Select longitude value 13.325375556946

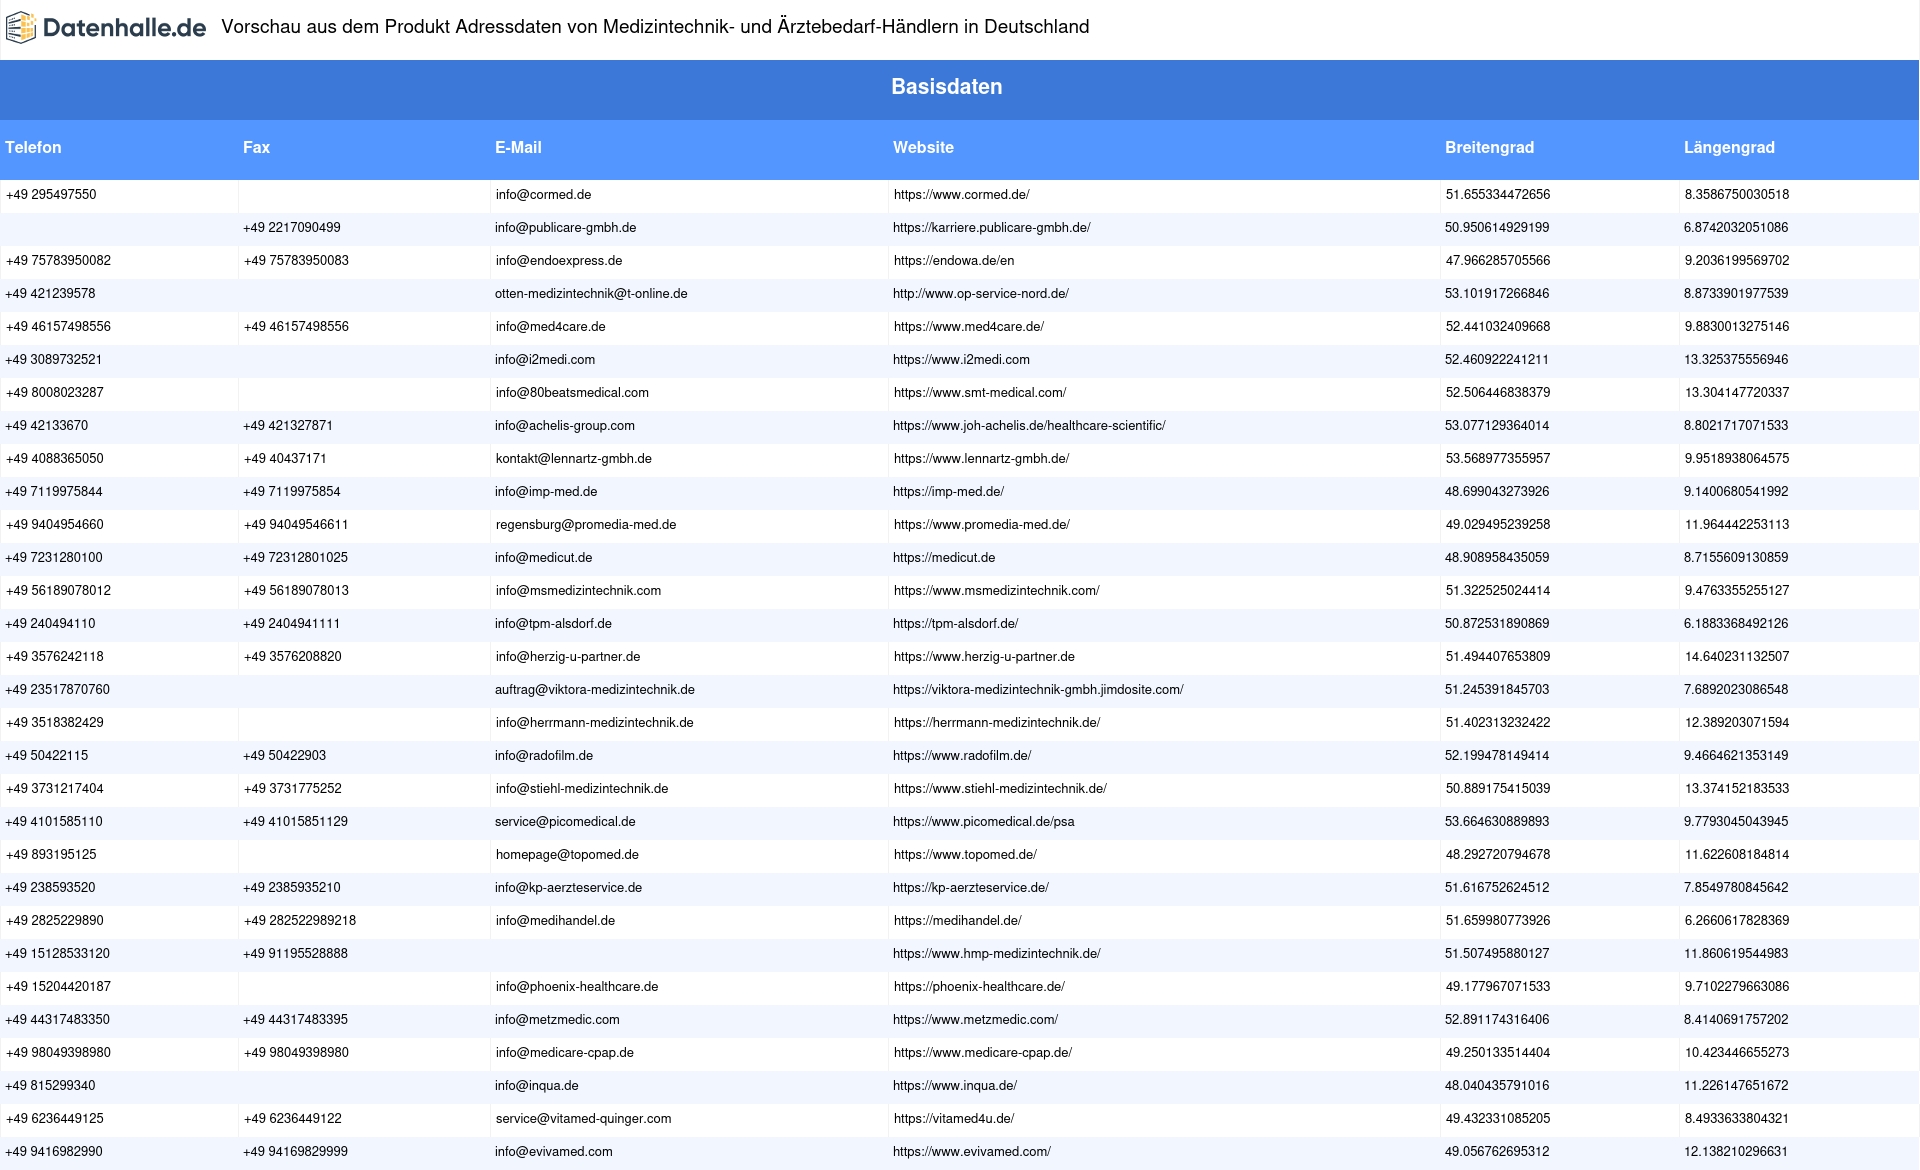point(1736,360)
